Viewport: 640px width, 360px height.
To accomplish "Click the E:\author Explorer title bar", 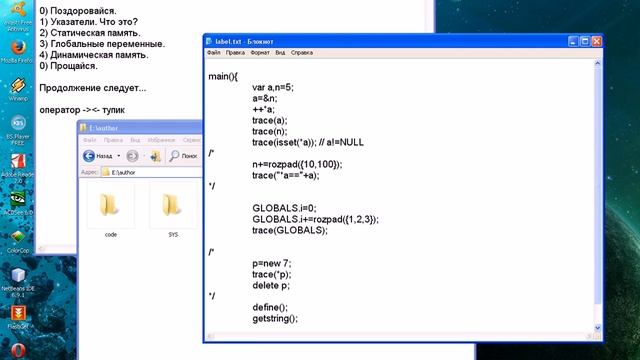I will pos(141,128).
